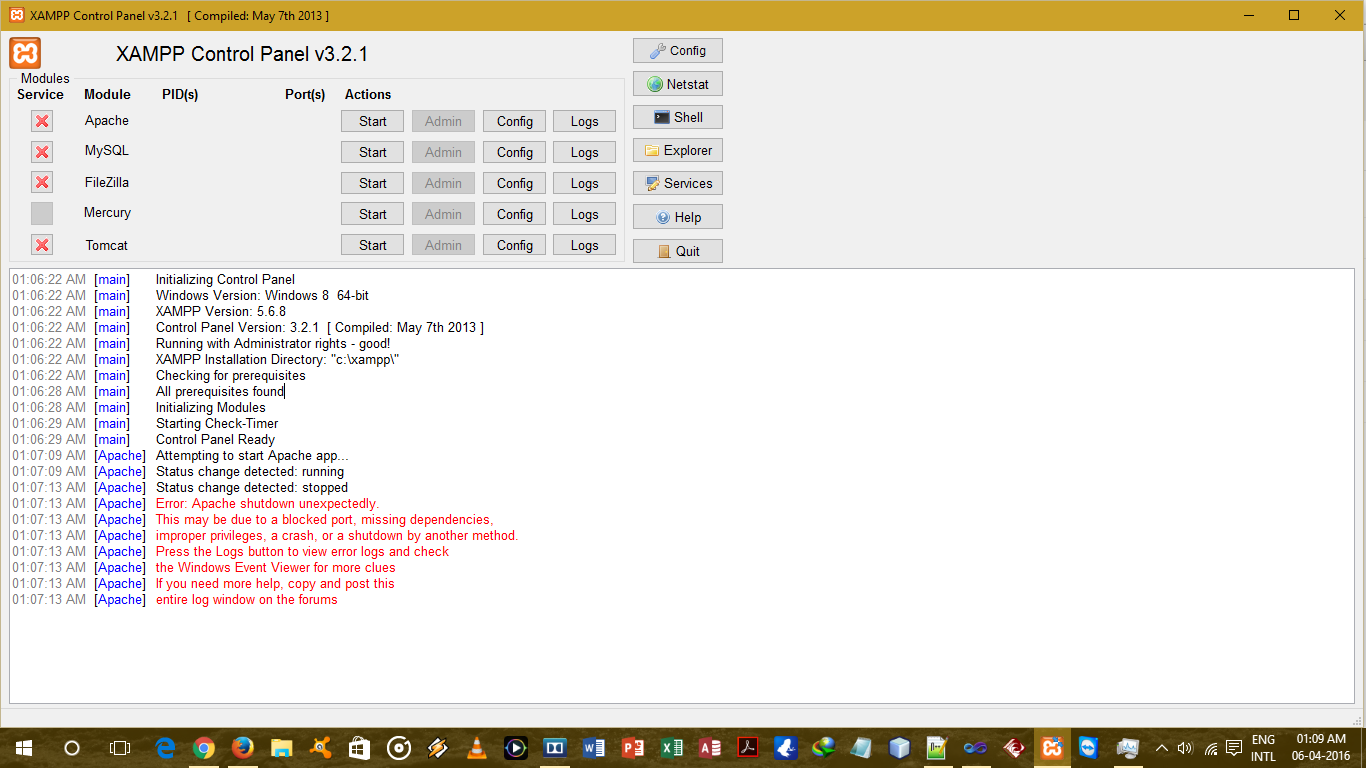Open Adobe Acrobat Reader from the taskbar
1366x768 pixels.
pos(748,748)
